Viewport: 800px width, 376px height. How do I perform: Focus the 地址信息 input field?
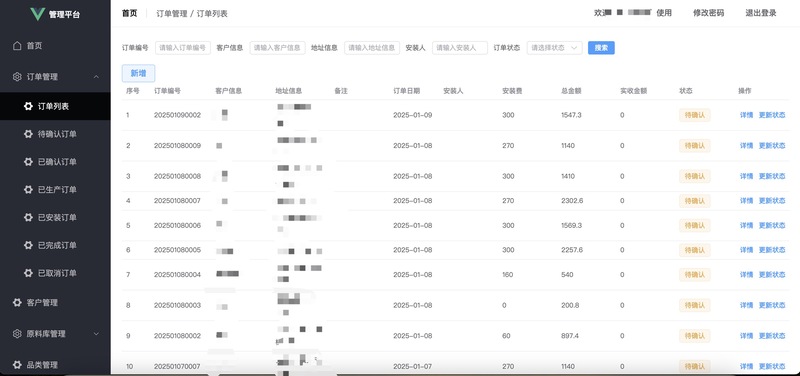click(x=372, y=47)
